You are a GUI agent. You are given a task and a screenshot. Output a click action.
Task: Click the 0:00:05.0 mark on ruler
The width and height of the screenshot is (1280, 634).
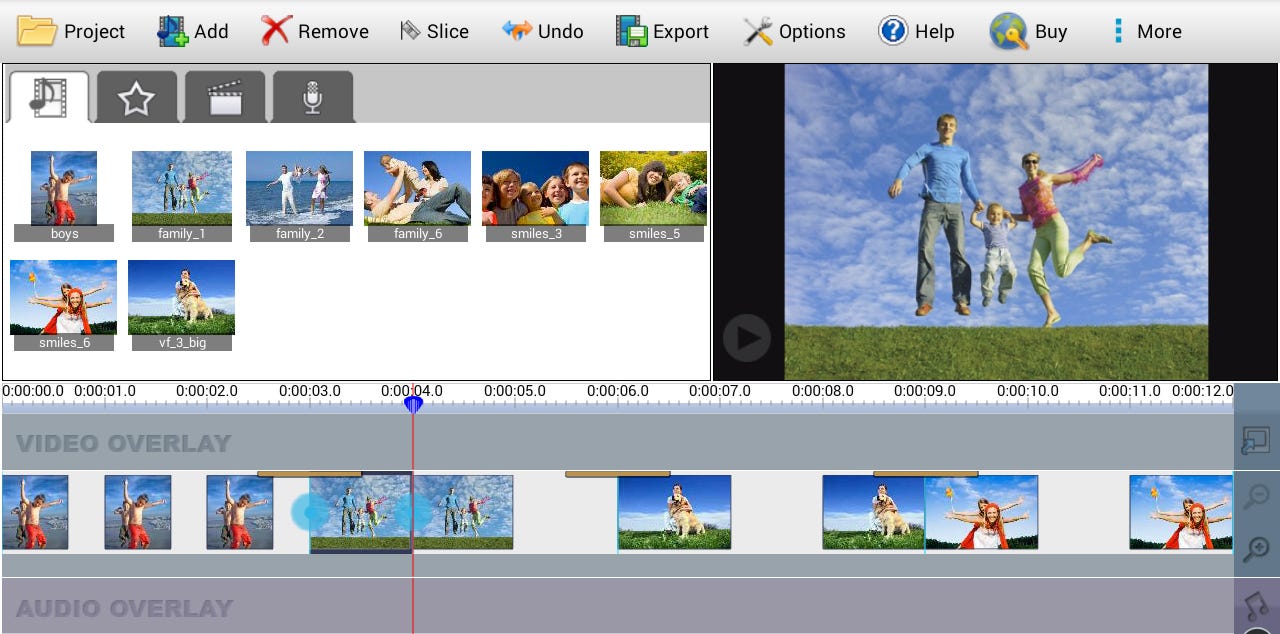click(x=515, y=391)
